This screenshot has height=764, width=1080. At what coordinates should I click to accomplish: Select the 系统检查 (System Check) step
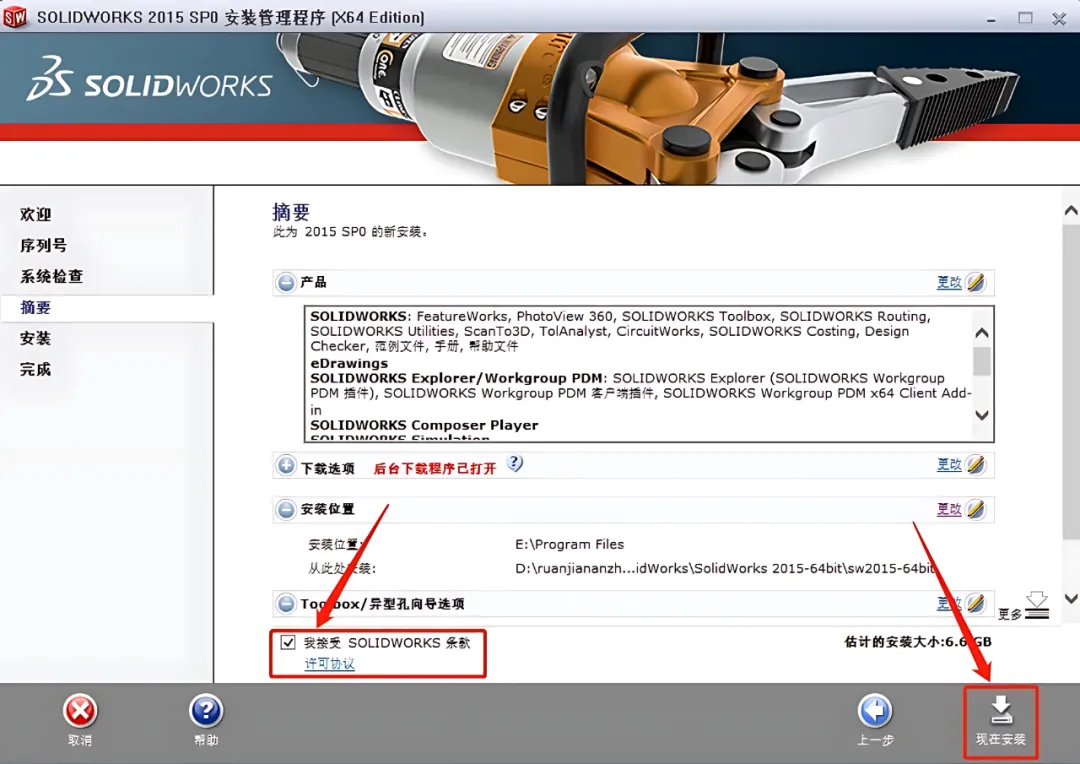tap(52, 276)
